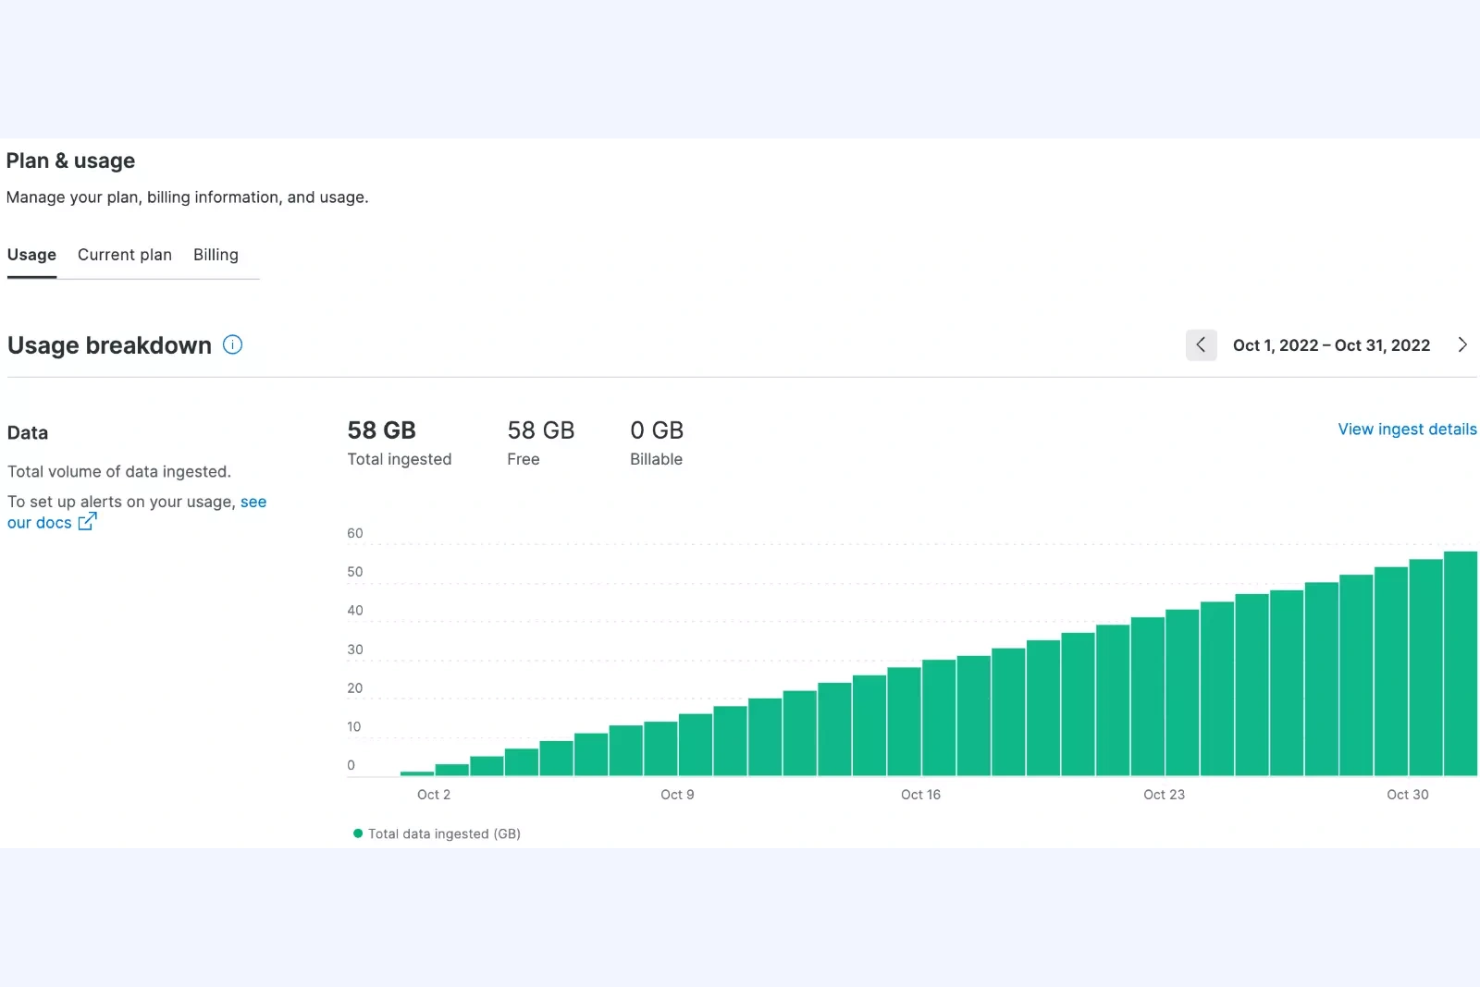Select the left arrow to view September usage
This screenshot has height=987, width=1480.
(1201, 344)
